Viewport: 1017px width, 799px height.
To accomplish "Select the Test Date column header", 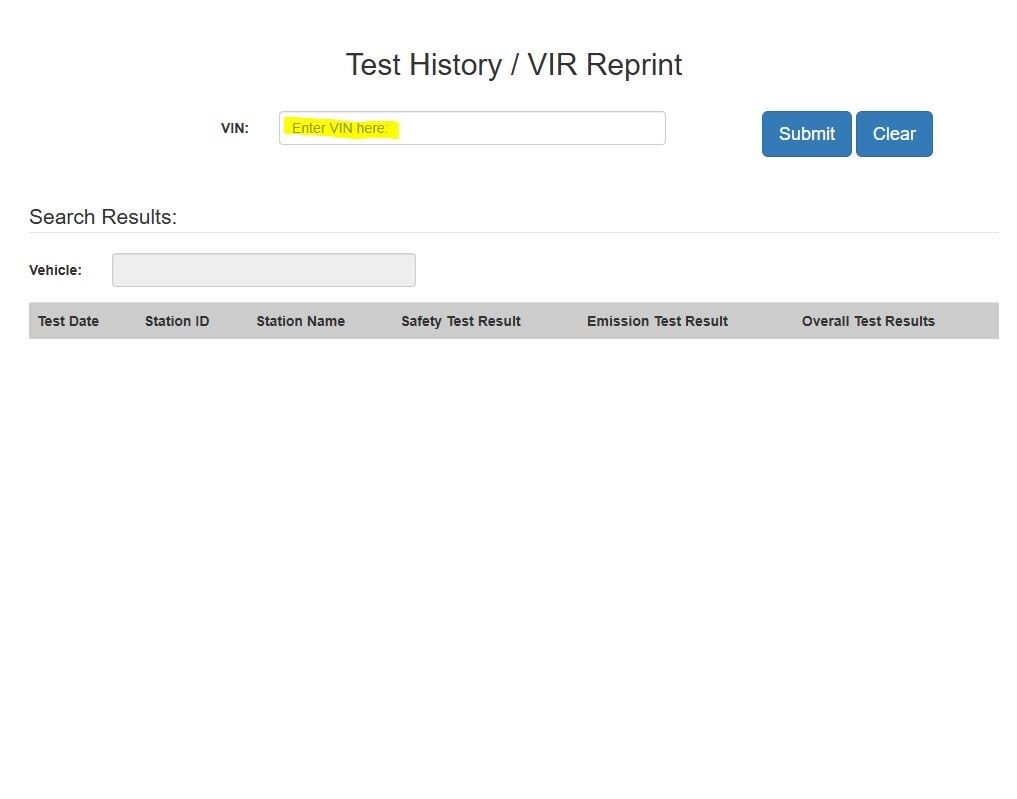I will tap(68, 321).
